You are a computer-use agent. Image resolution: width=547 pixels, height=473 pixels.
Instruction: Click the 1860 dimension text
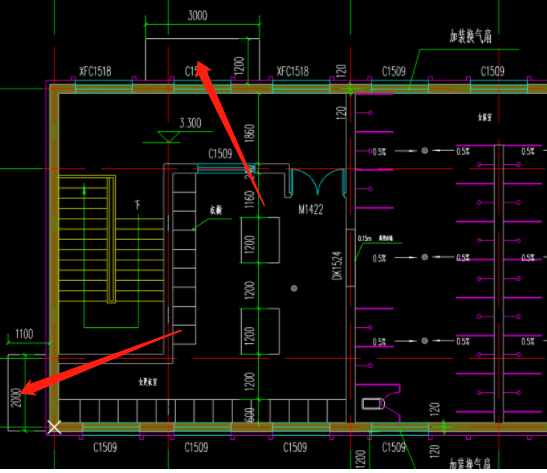(250, 133)
